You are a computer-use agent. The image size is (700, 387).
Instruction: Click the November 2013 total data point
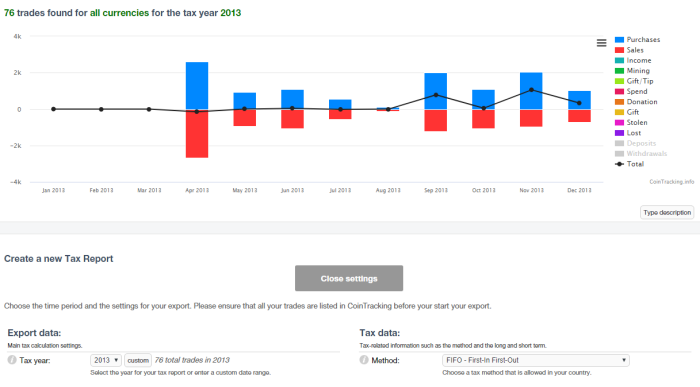click(x=531, y=90)
